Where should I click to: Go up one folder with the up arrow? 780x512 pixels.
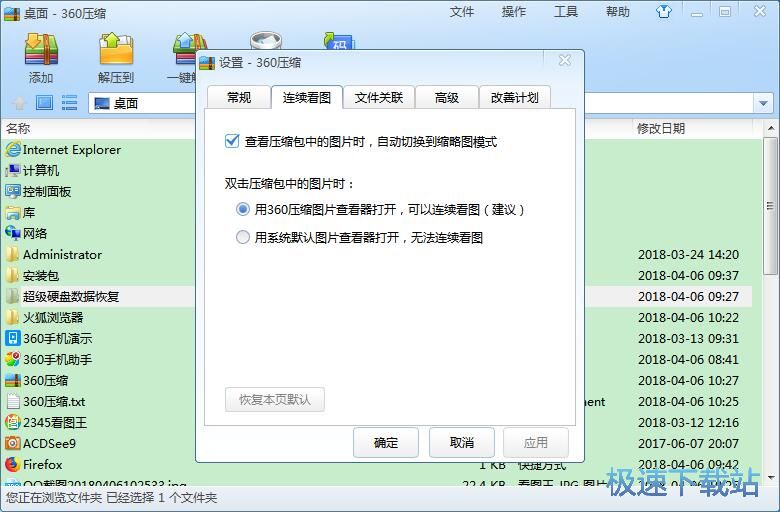[x=19, y=103]
